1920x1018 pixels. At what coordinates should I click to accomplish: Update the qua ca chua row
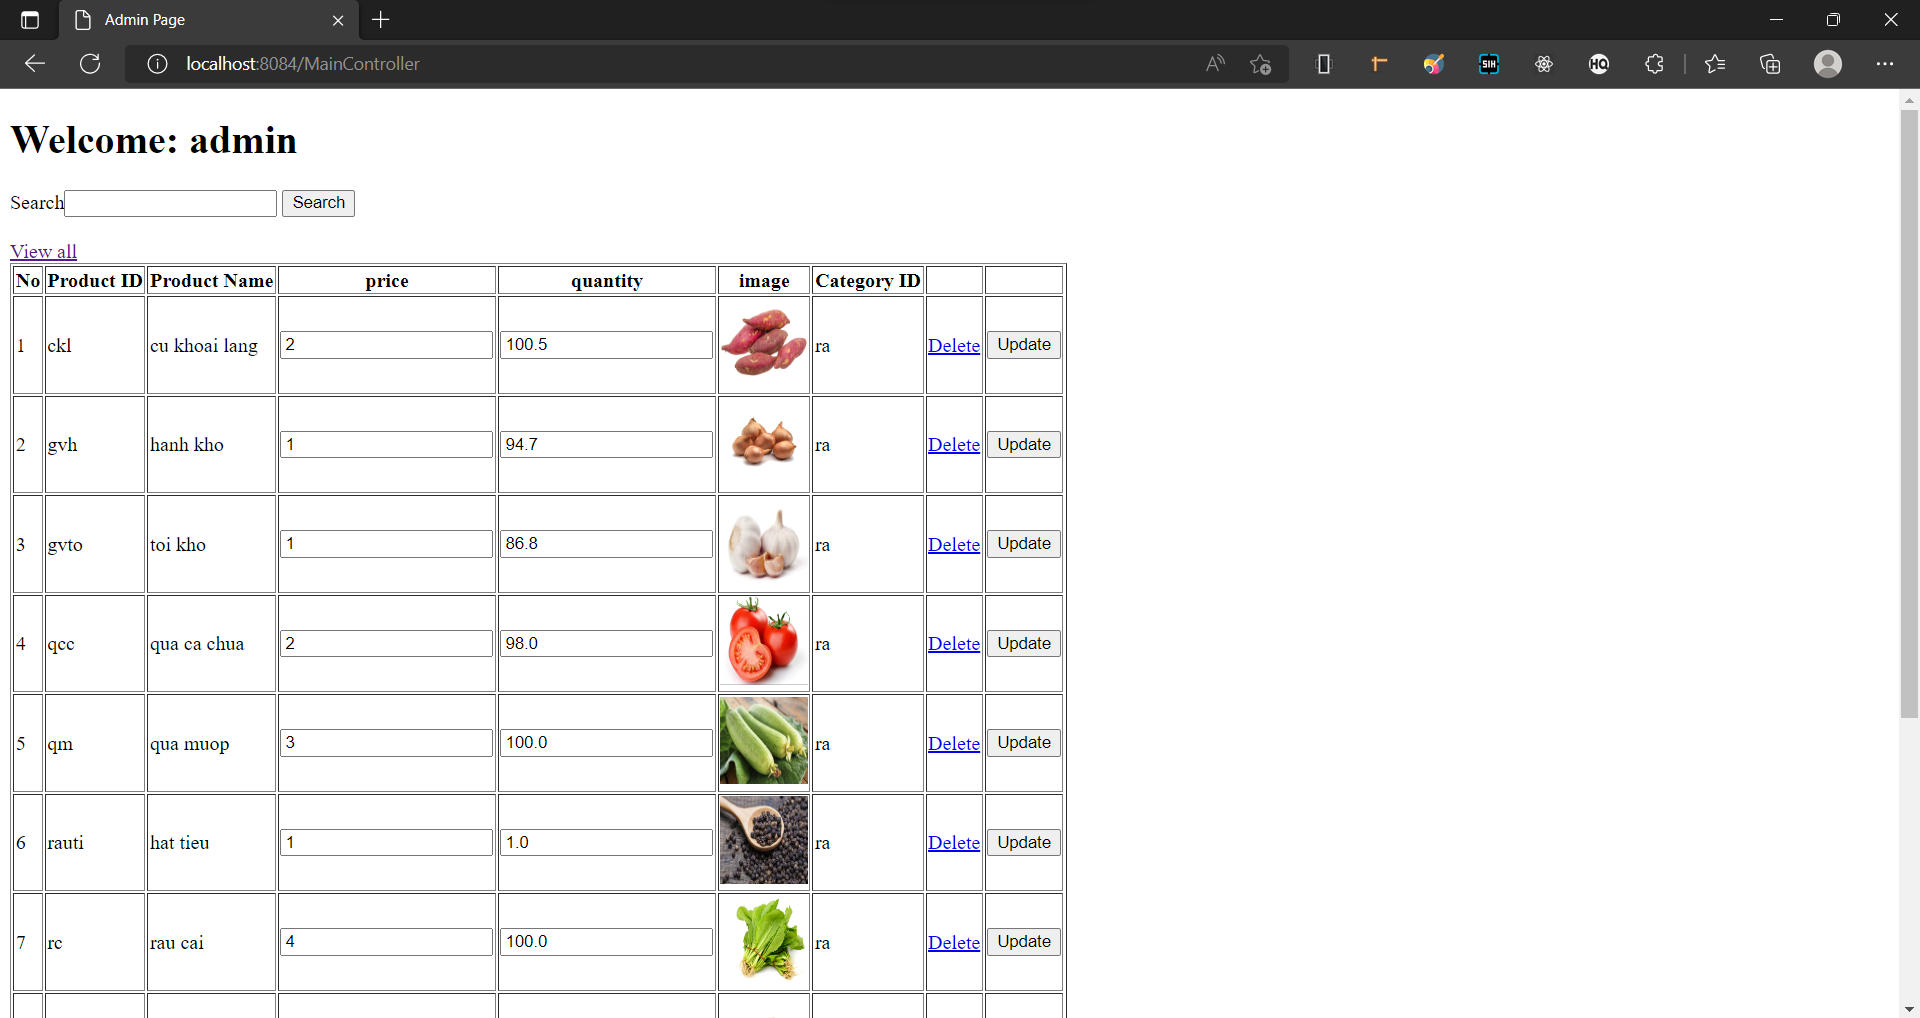(1024, 643)
